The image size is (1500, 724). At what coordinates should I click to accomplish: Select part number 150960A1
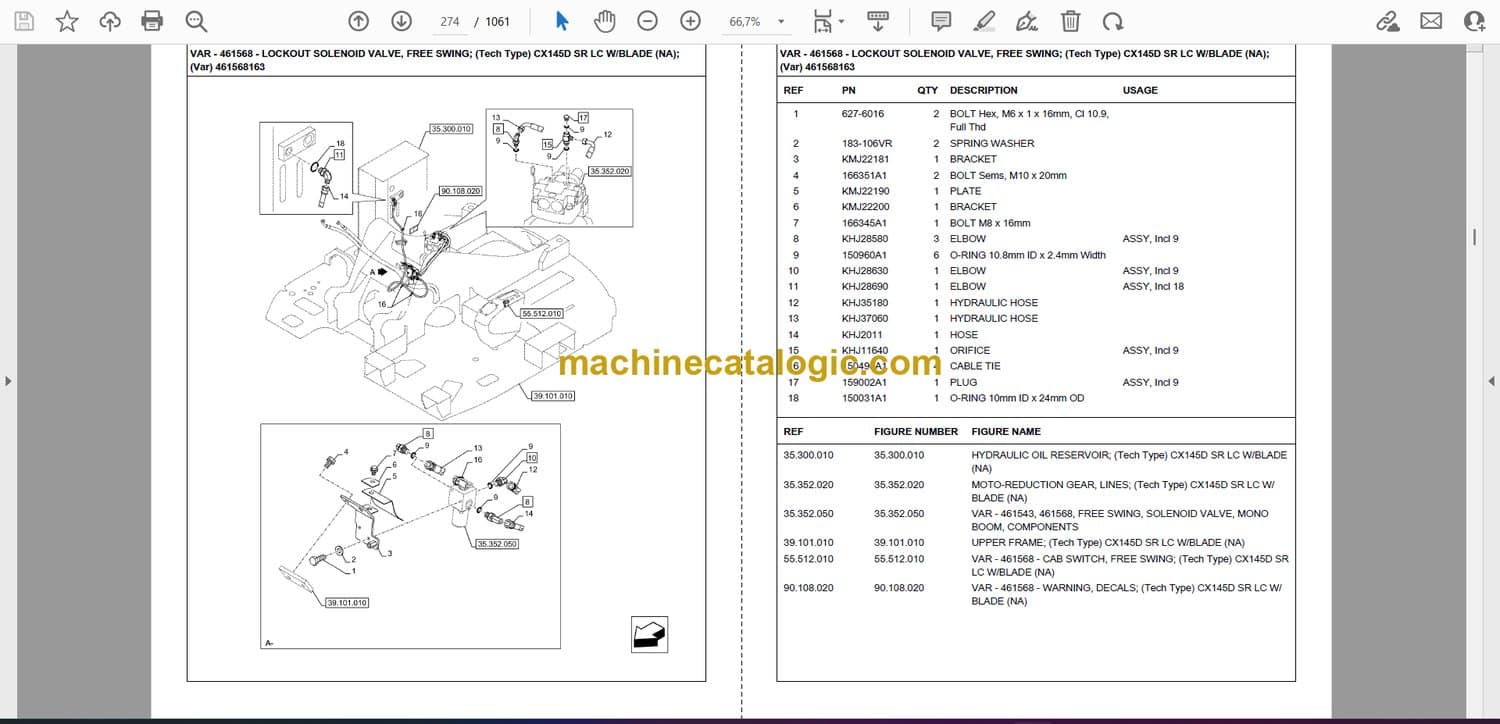pyautogui.click(x=864, y=255)
